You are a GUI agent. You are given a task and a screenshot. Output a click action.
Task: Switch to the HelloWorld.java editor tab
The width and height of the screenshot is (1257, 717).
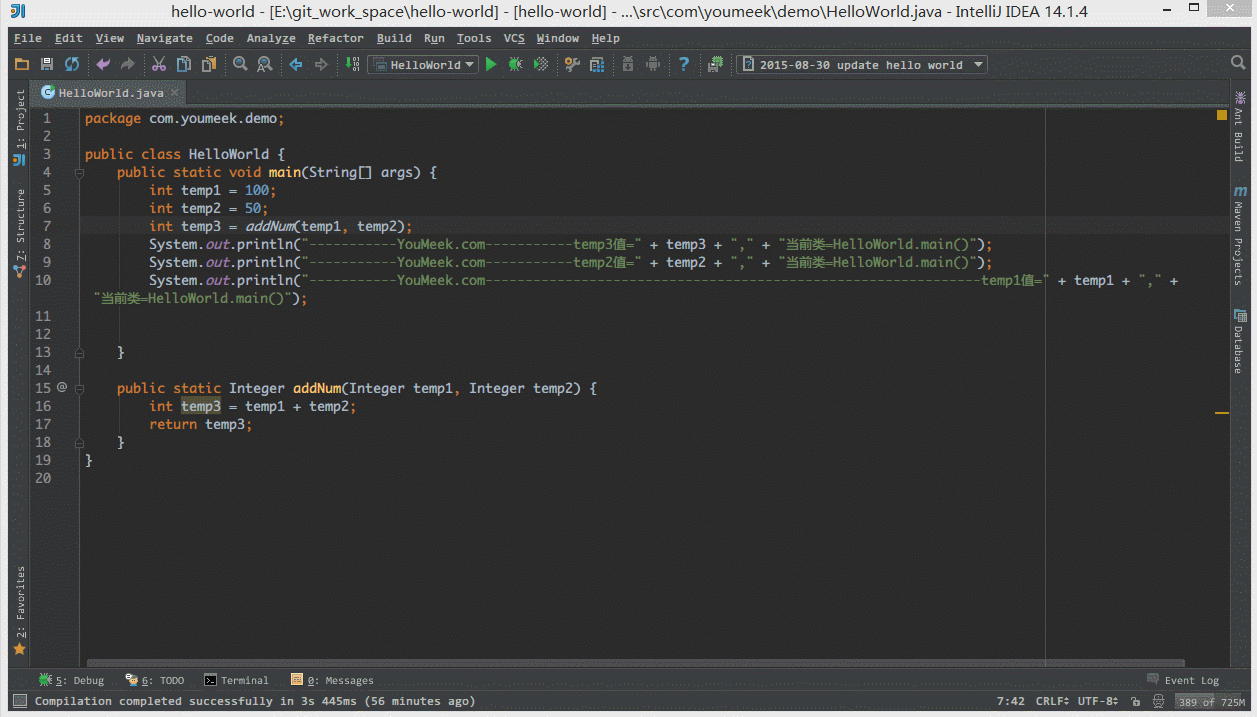[103, 91]
